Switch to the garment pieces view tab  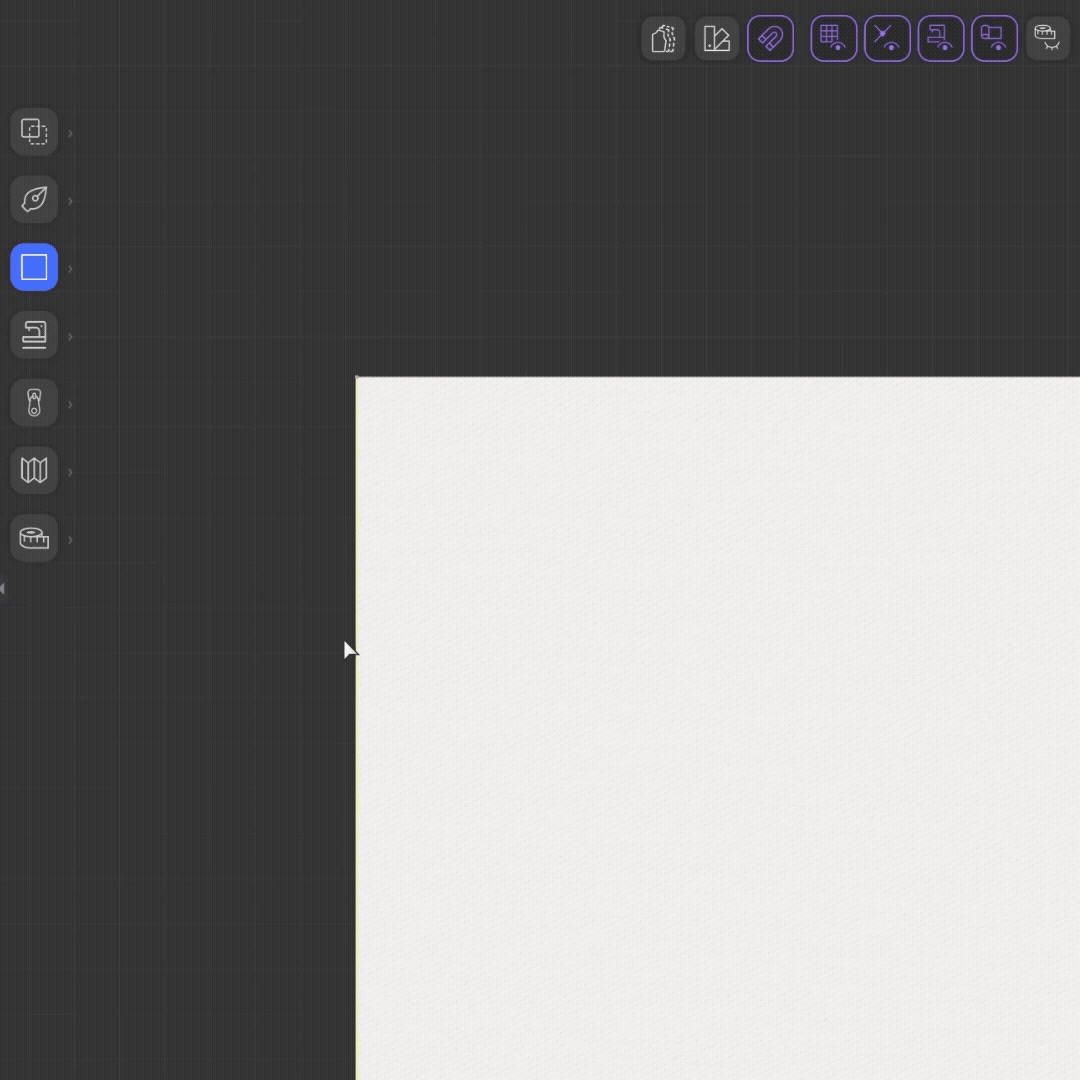pos(663,38)
